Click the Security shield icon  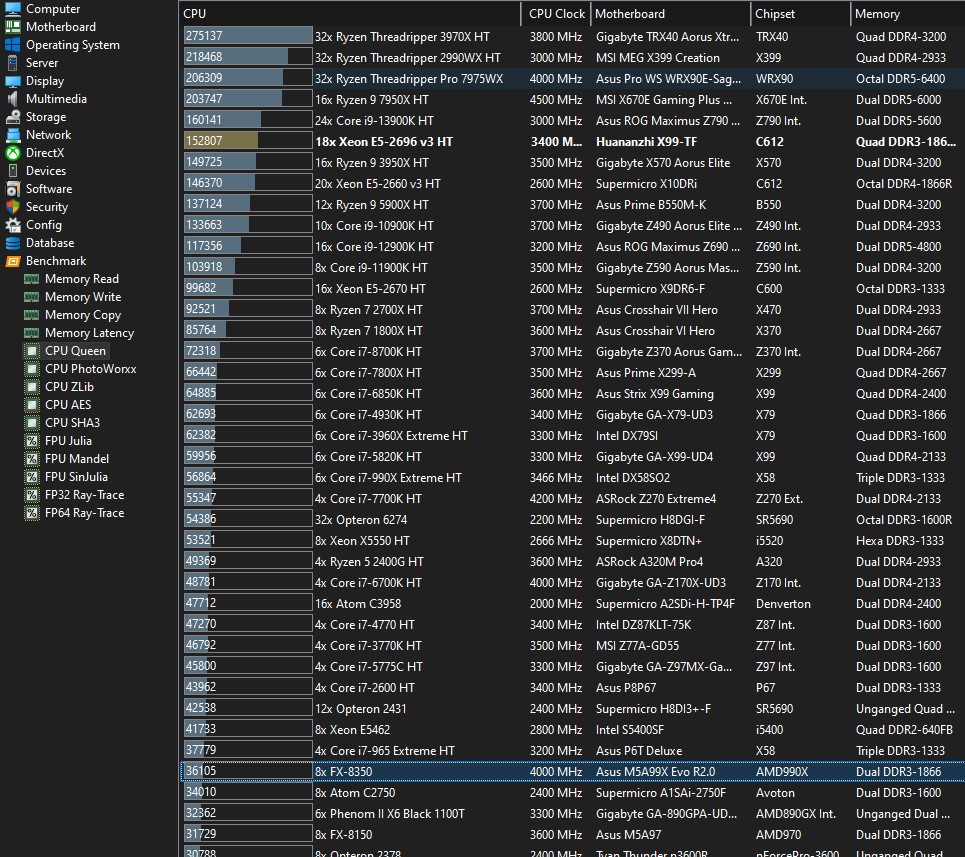(13, 207)
